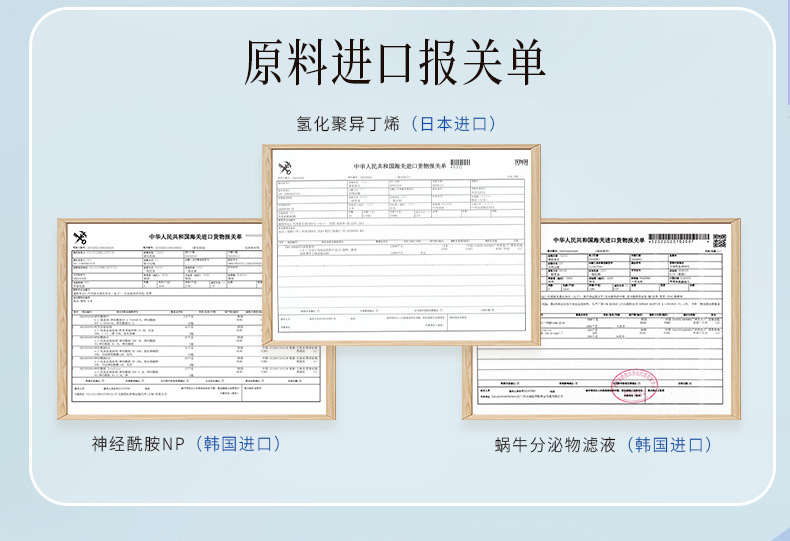Viewport: 790px width, 541px height.
Task: Click the barcode on the center declaration form
Action: [460, 162]
